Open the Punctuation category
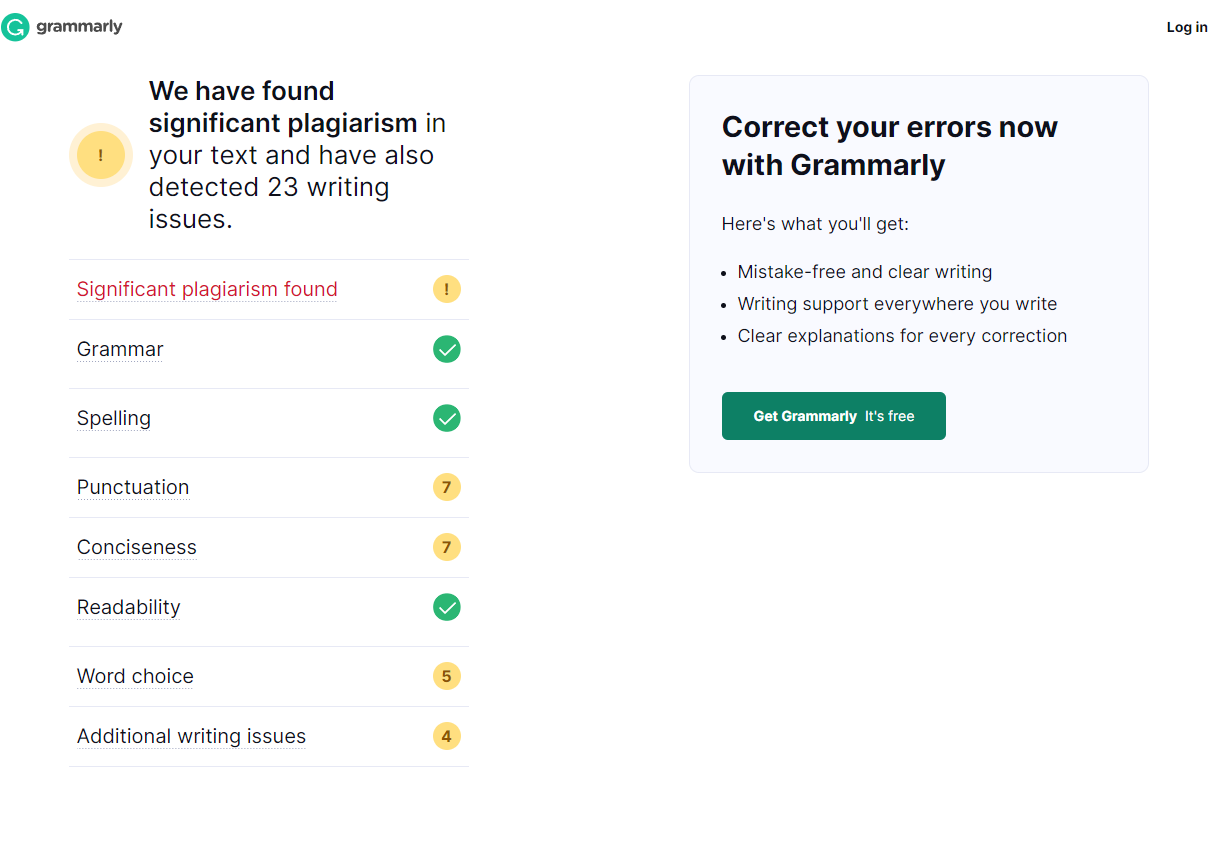1215x856 pixels. click(x=133, y=487)
